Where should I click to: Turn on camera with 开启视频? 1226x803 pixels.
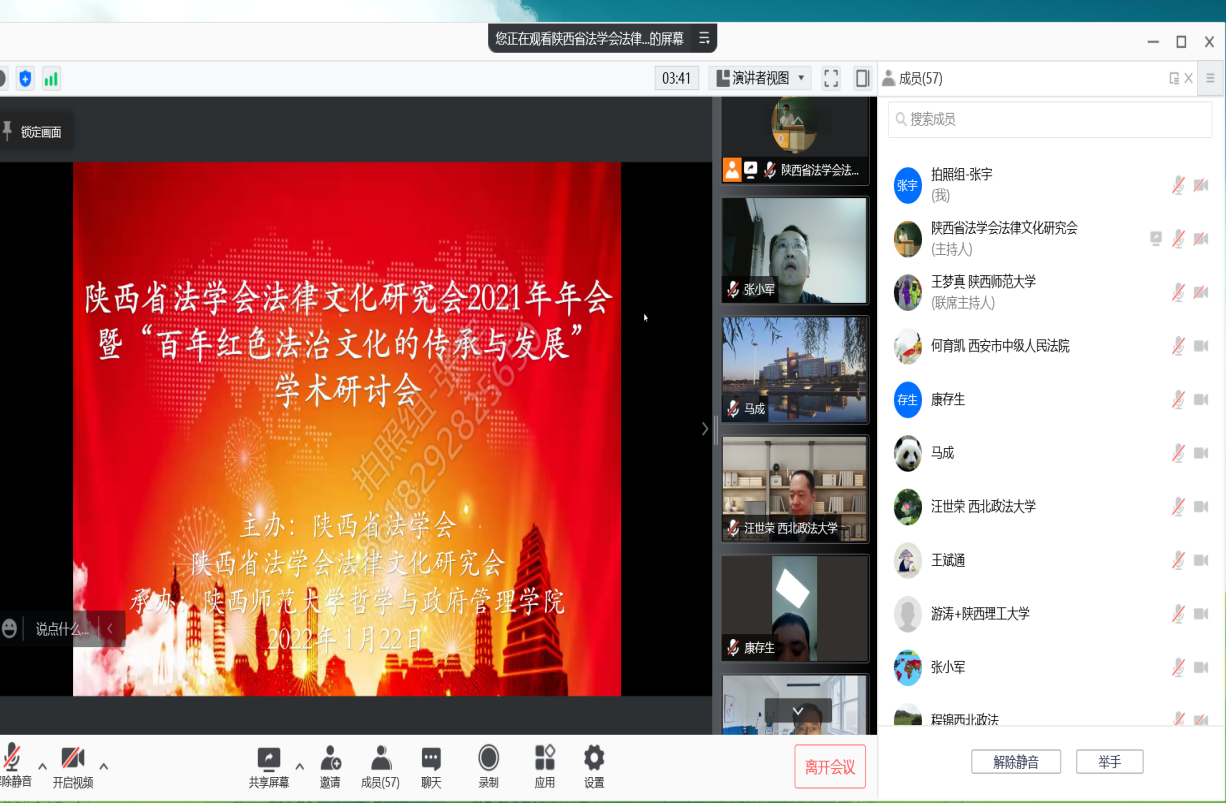(x=72, y=766)
